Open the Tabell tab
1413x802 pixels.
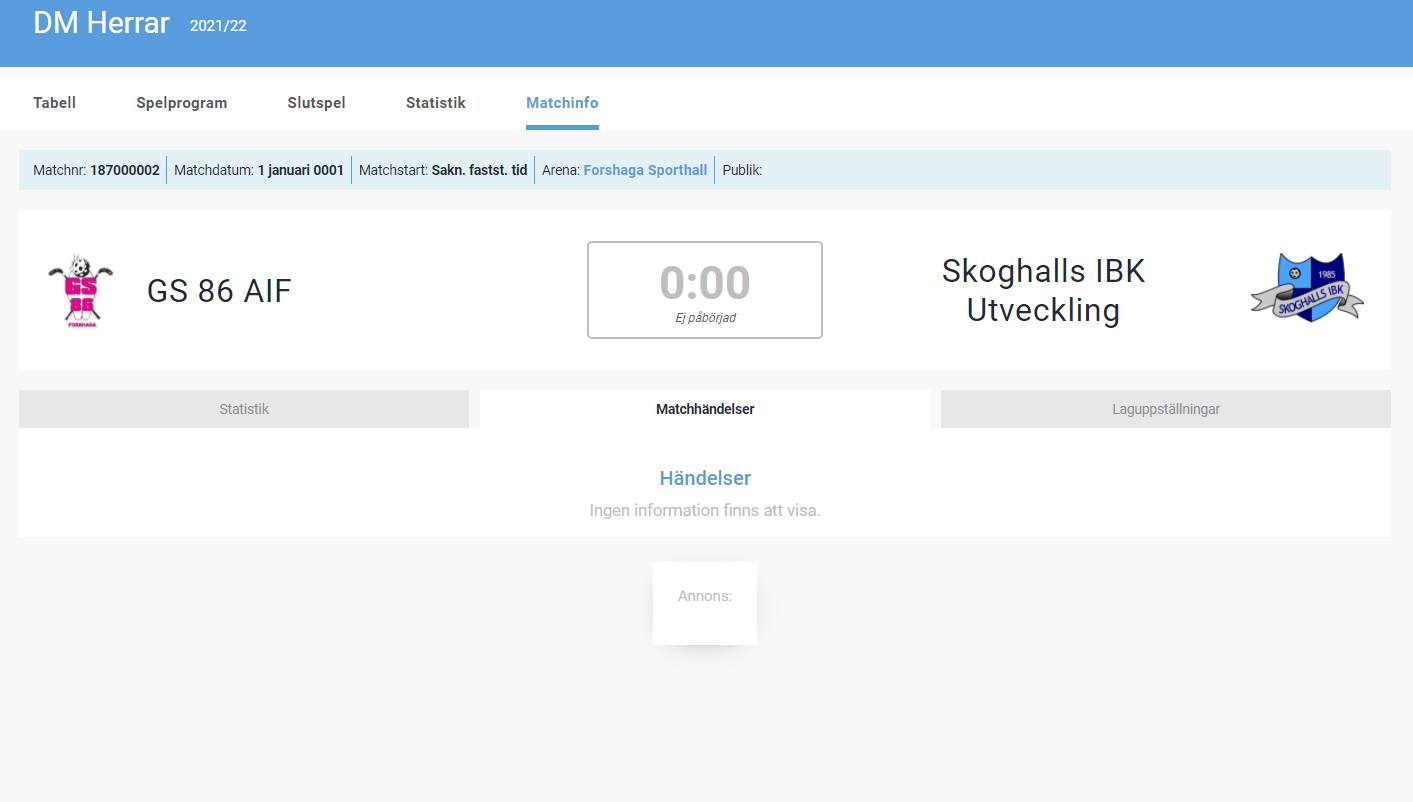tap(54, 103)
